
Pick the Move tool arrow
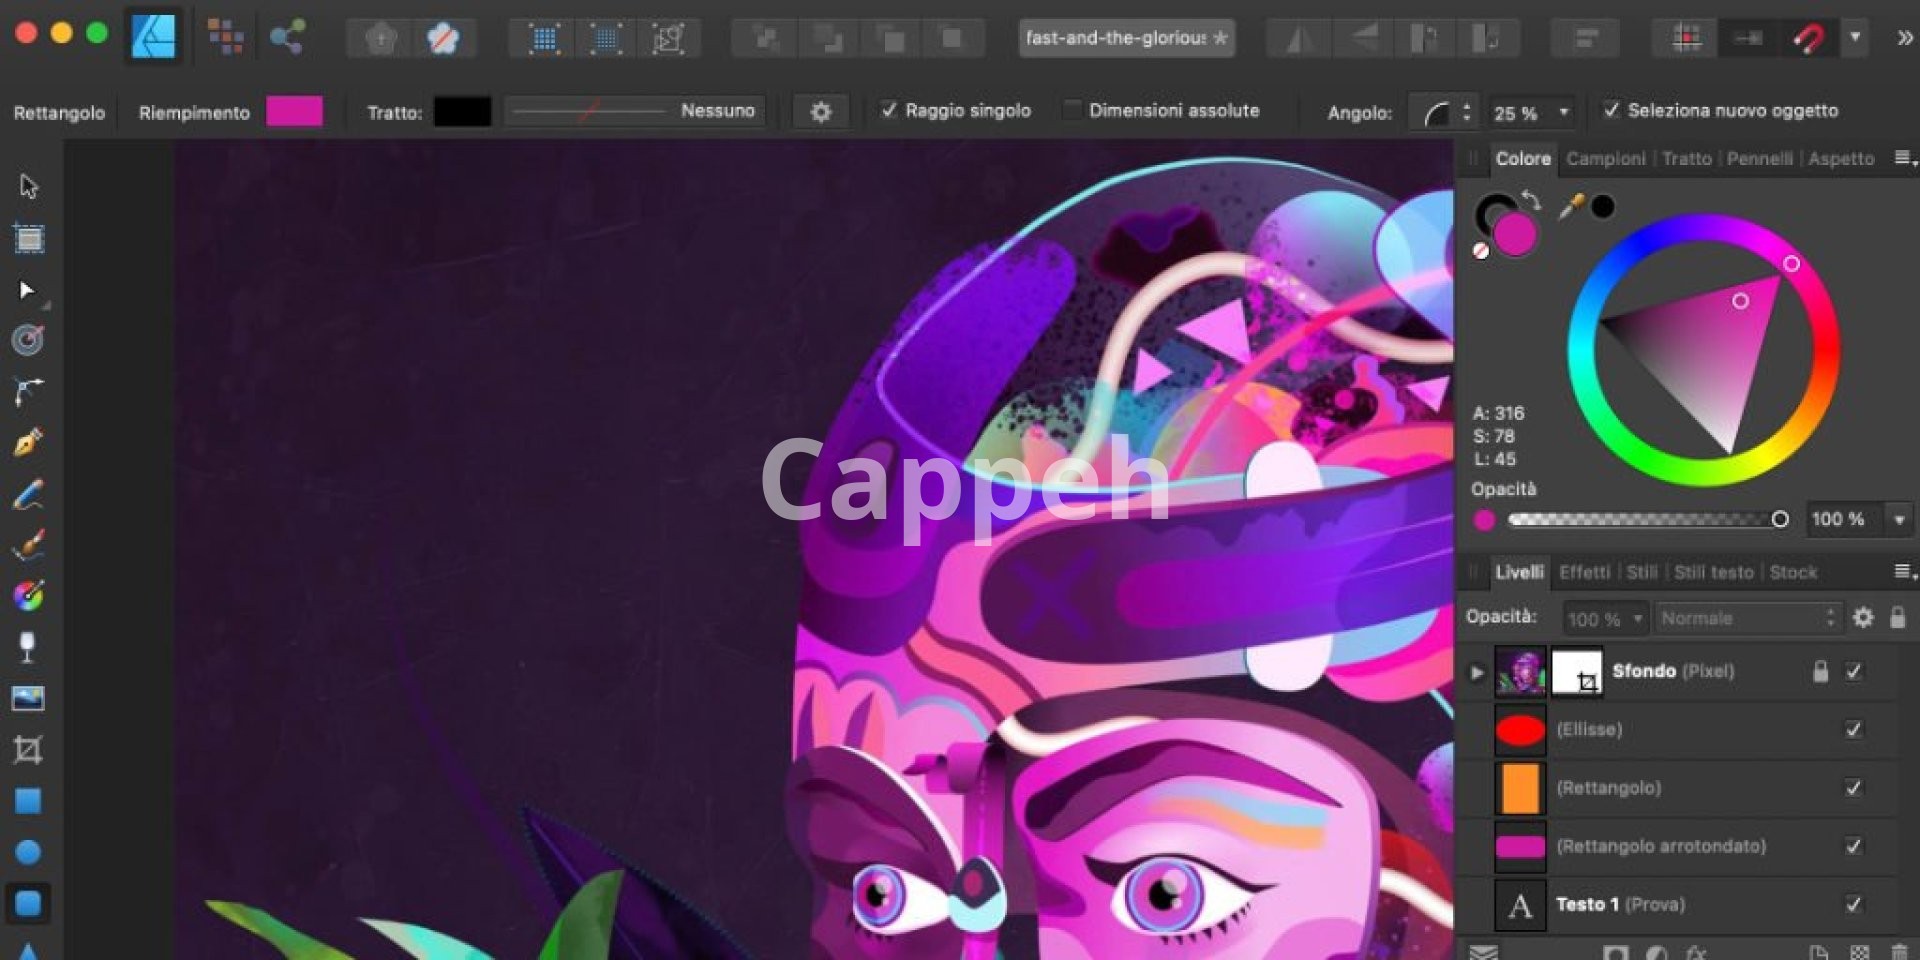(x=28, y=186)
